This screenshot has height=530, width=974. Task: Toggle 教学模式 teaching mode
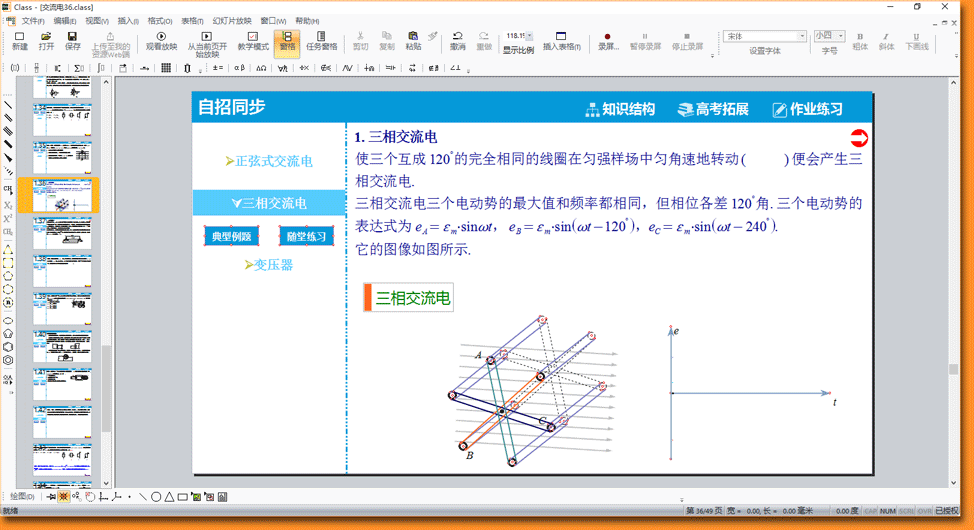tap(253, 41)
